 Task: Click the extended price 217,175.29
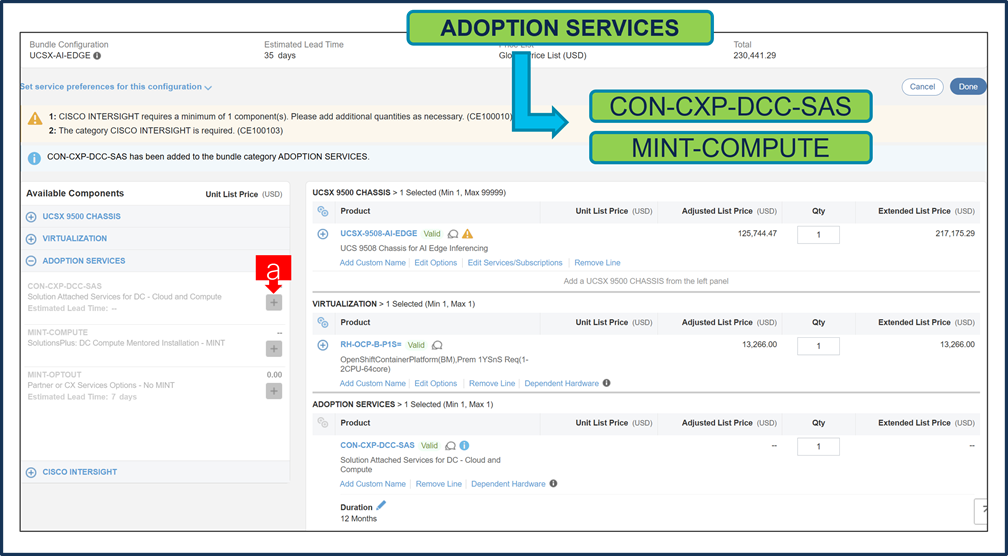955,234
